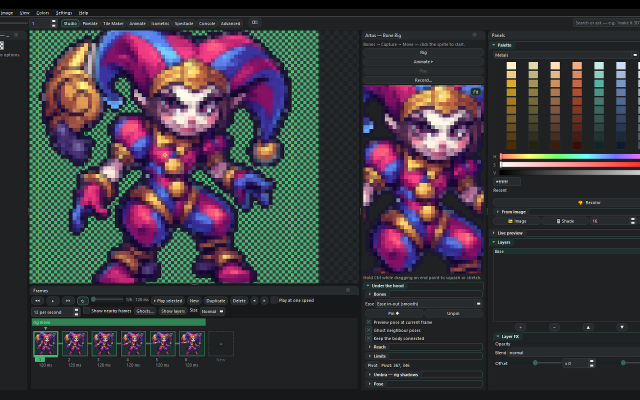This screenshot has width=640, height=400.
Task: Move layer up with the up arrow
Action: (588, 327)
